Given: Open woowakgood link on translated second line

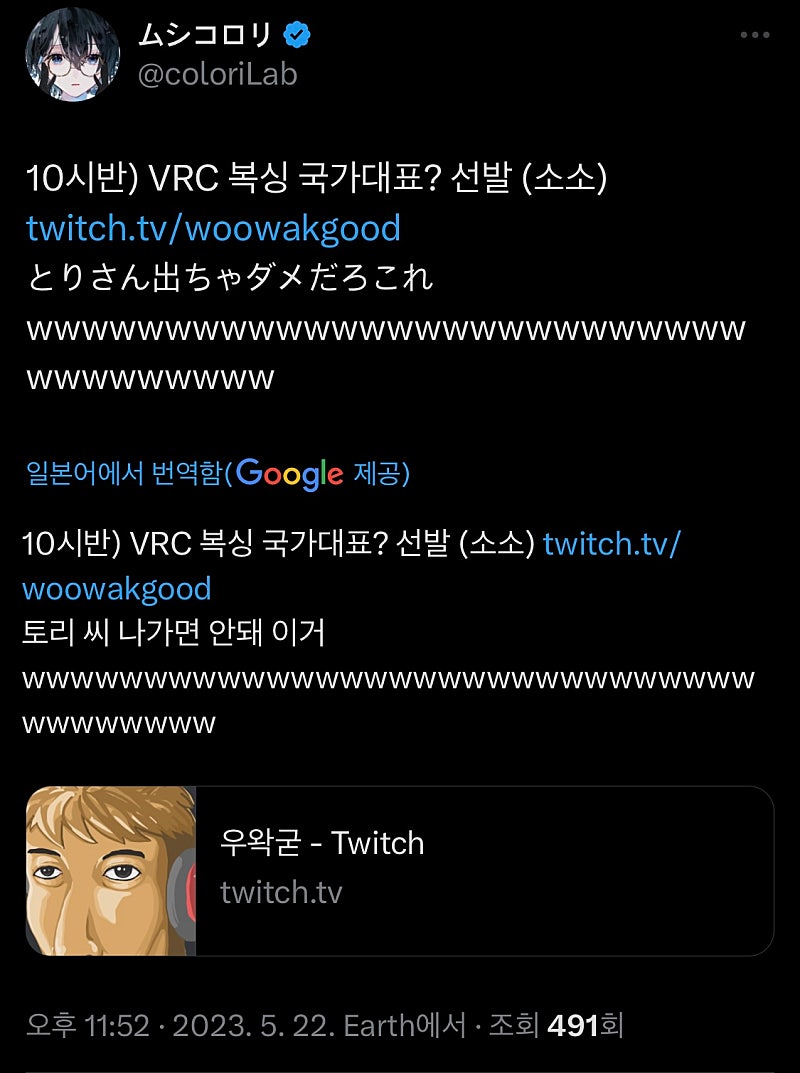Looking at the screenshot, I should [x=117, y=589].
